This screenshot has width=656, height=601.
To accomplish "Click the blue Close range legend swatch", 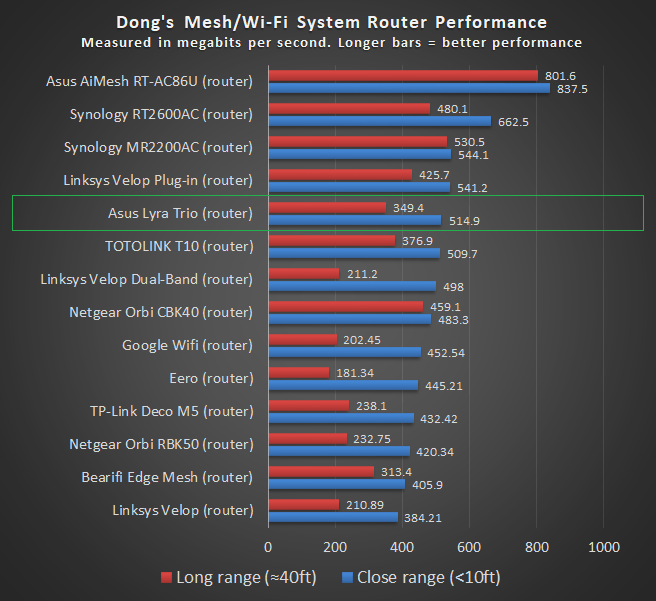I will pyautogui.click(x=348, y=578).
